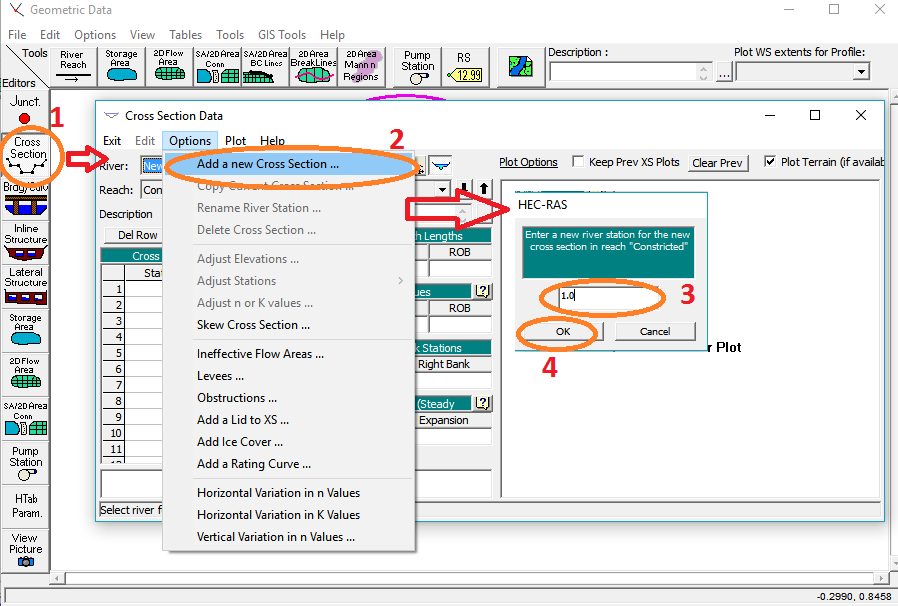898x606 pixels.
Task: Disable Plot Terrain option
Action: click(771, 161)
